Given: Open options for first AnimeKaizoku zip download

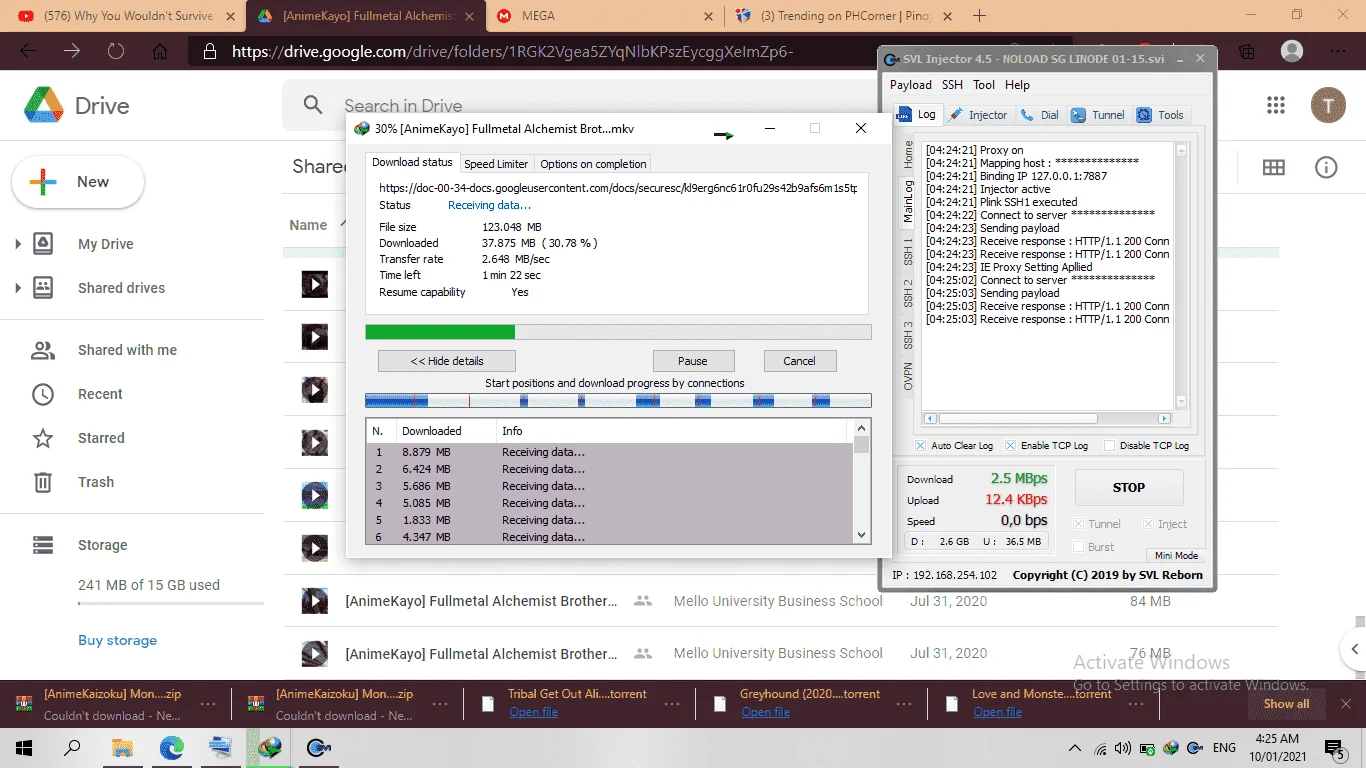Looking at the screenshot, I should 208,704.
